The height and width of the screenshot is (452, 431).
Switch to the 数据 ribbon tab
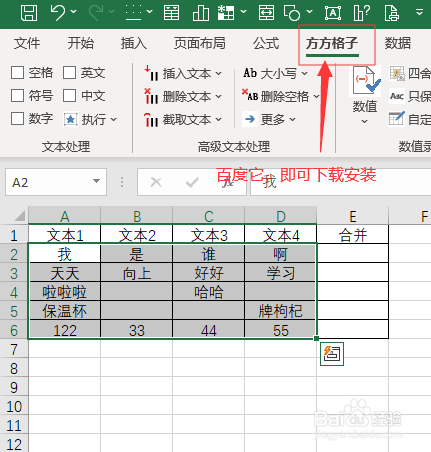(x=398, y=43)
